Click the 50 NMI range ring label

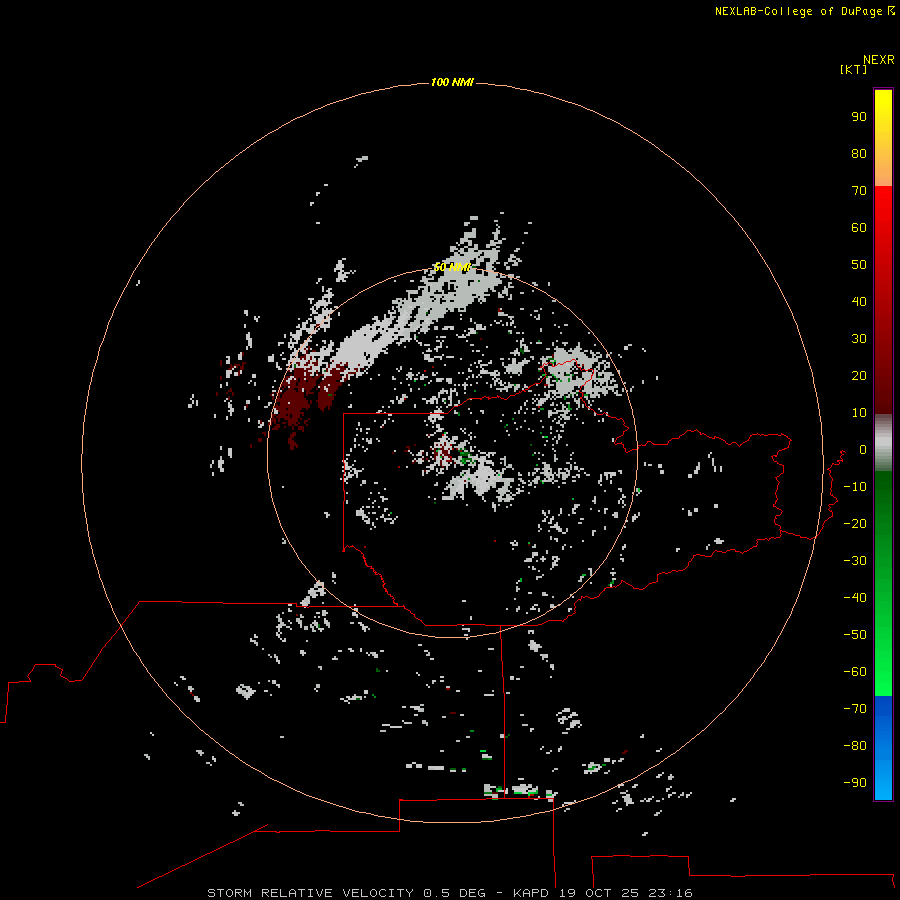click(452, 267)
